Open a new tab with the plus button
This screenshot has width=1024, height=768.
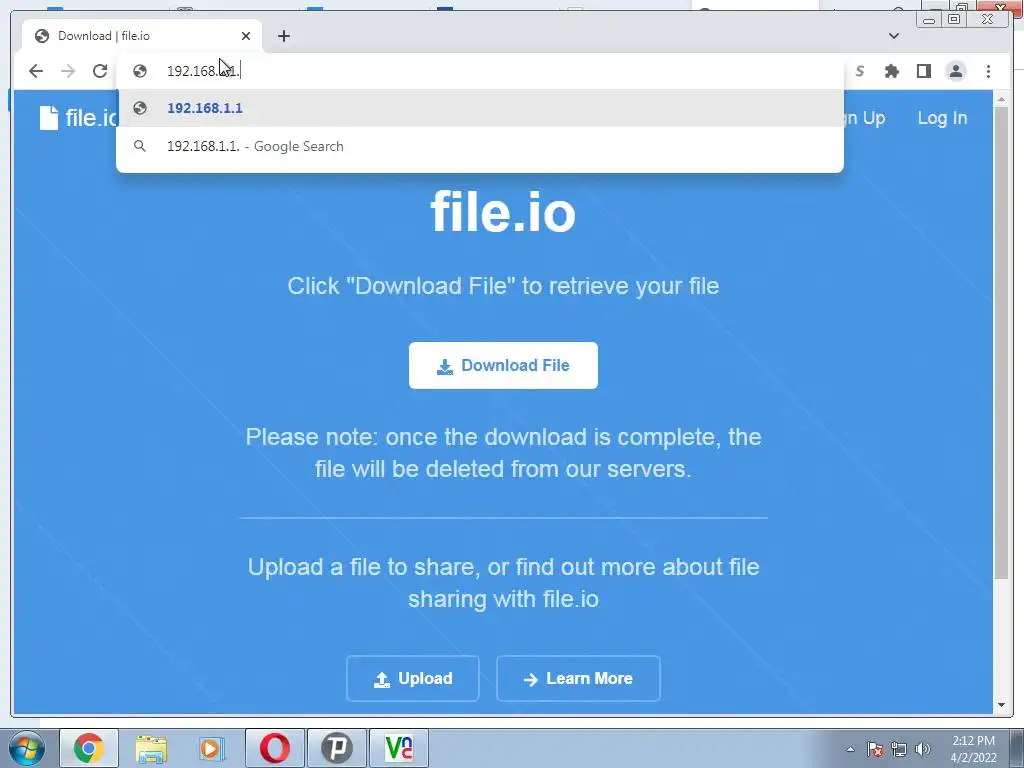pyautogui.click(x=283, y=36)
